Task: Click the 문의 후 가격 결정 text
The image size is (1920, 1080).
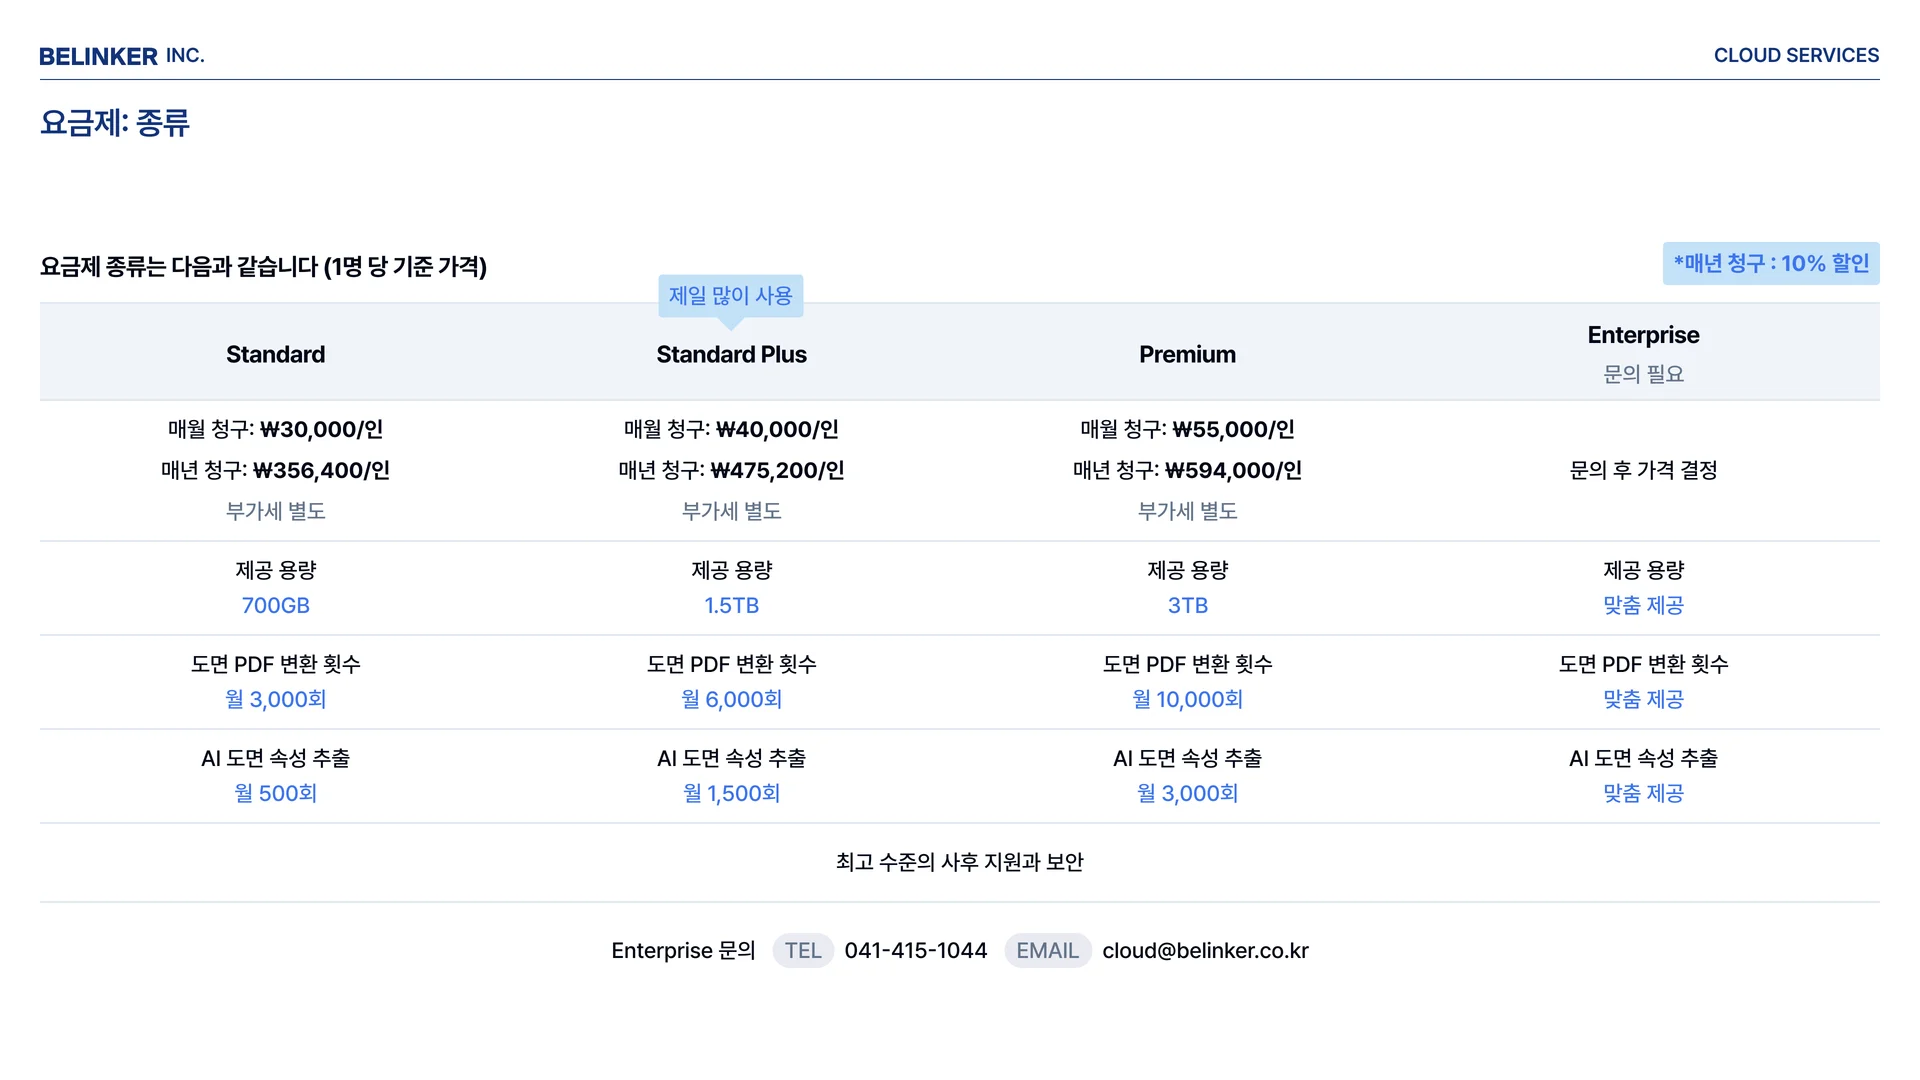Action: (x=1643, y=471)
